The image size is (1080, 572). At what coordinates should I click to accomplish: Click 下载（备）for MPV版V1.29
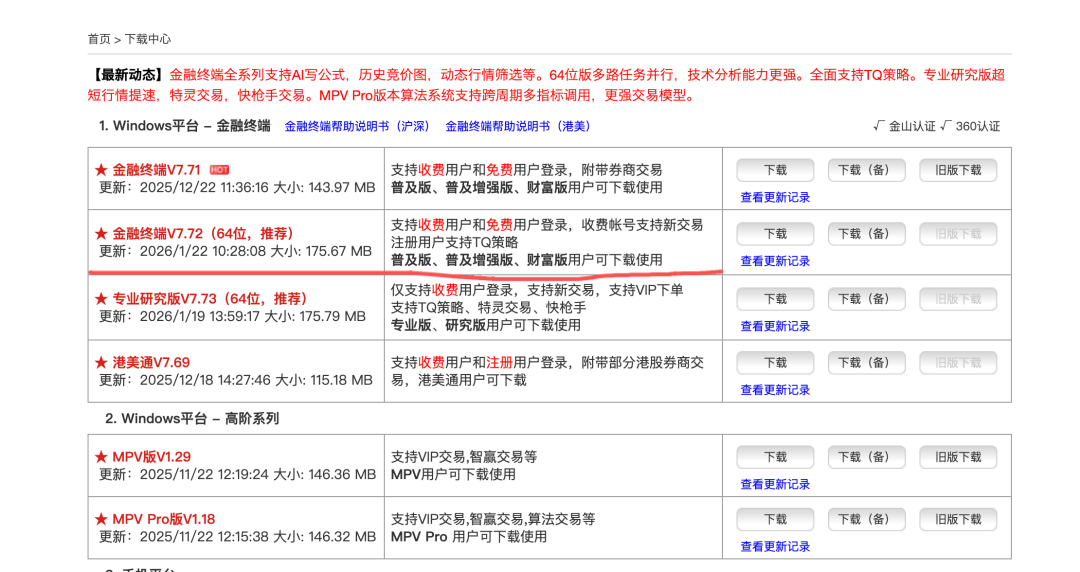pyautogui.click(x=866, y=458)
